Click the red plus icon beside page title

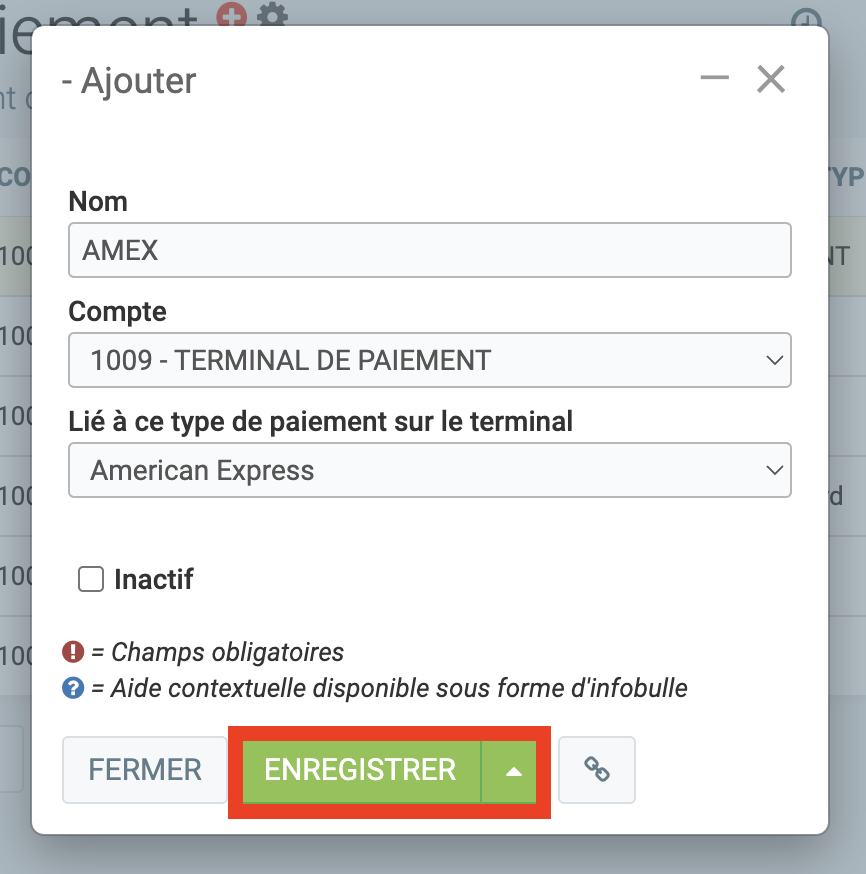[231, 15]
